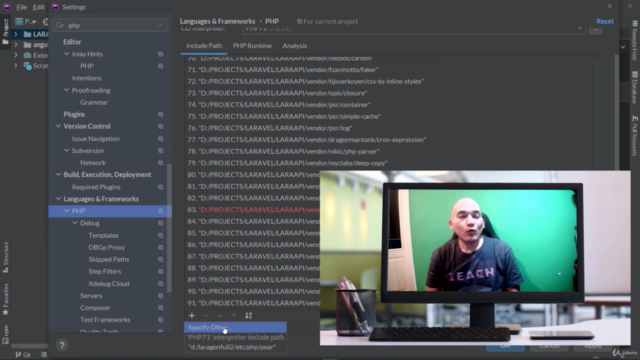Screen dimensions: 640x360
Task: Click the sort include paths alphabetically icon
Action: click(x=249, y=315)
